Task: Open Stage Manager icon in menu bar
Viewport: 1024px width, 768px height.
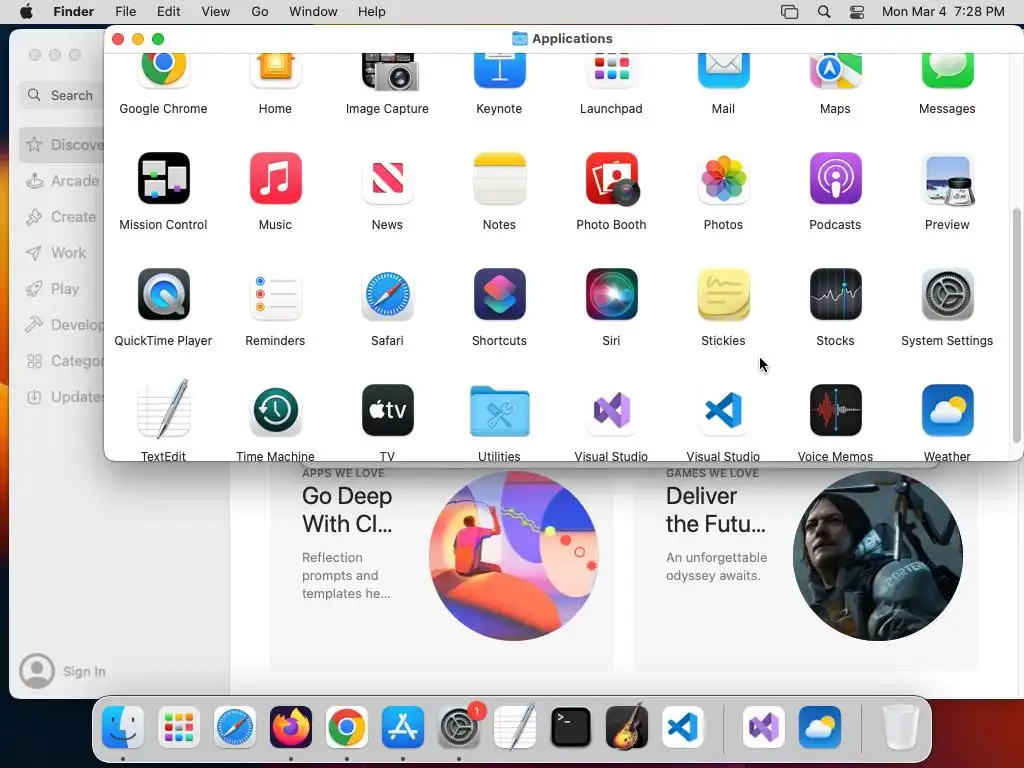Action: click(790, 12)
